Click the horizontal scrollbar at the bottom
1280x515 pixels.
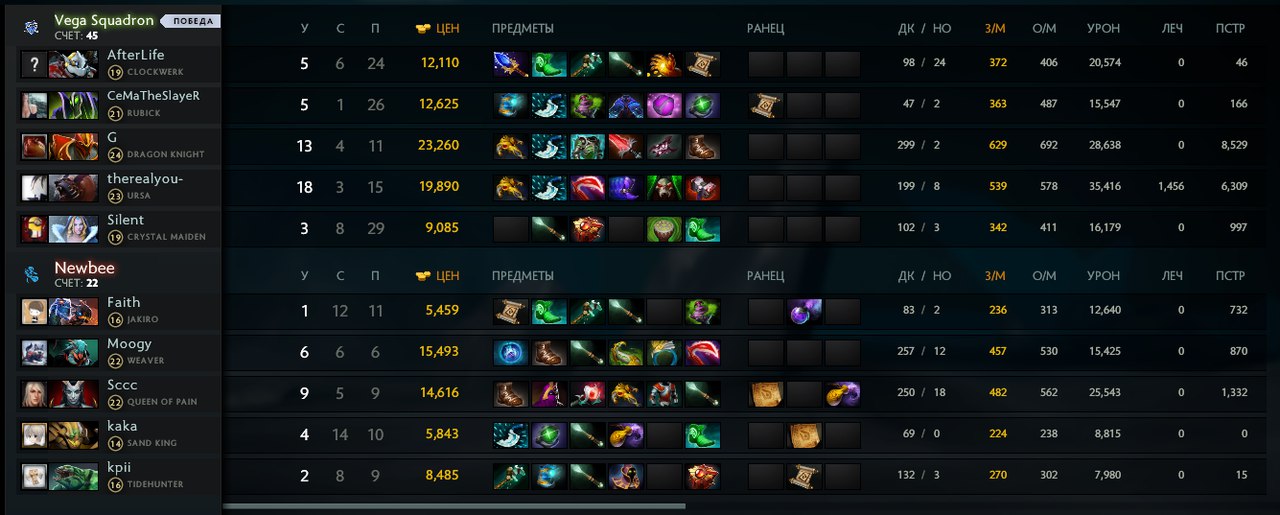(454, 506)
